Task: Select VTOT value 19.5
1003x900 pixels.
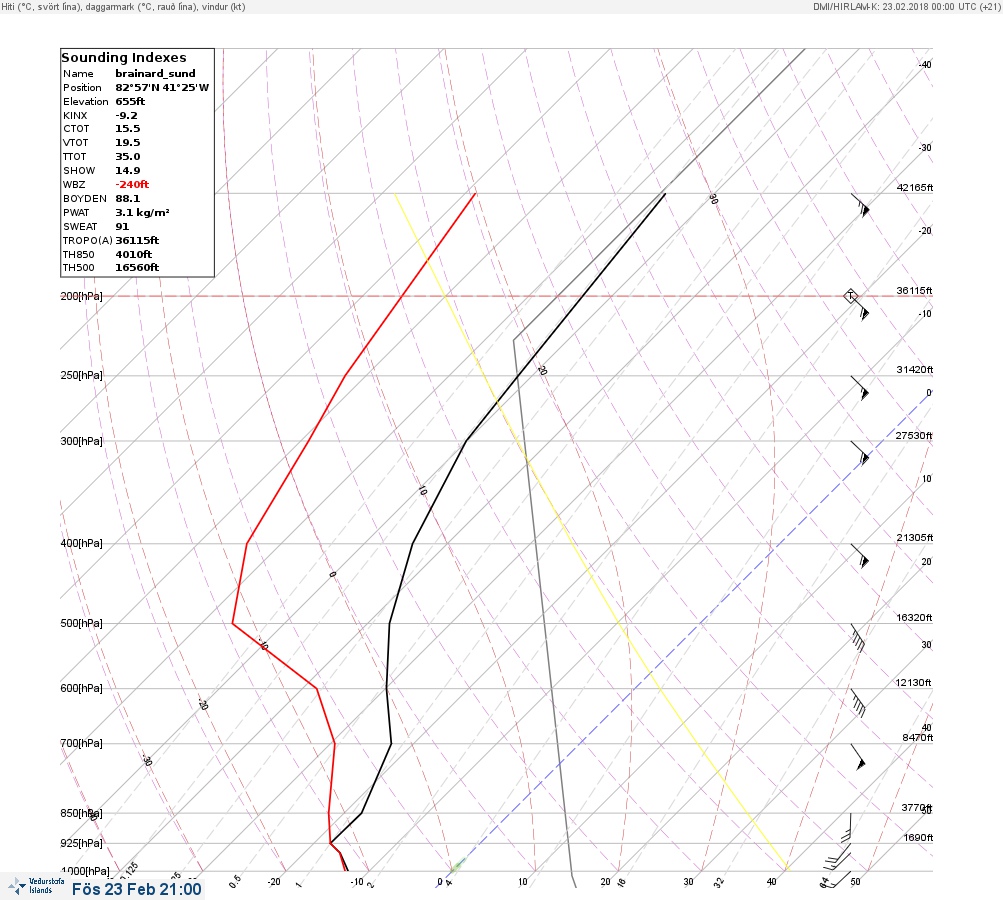Action: click(x=127, y=143)
